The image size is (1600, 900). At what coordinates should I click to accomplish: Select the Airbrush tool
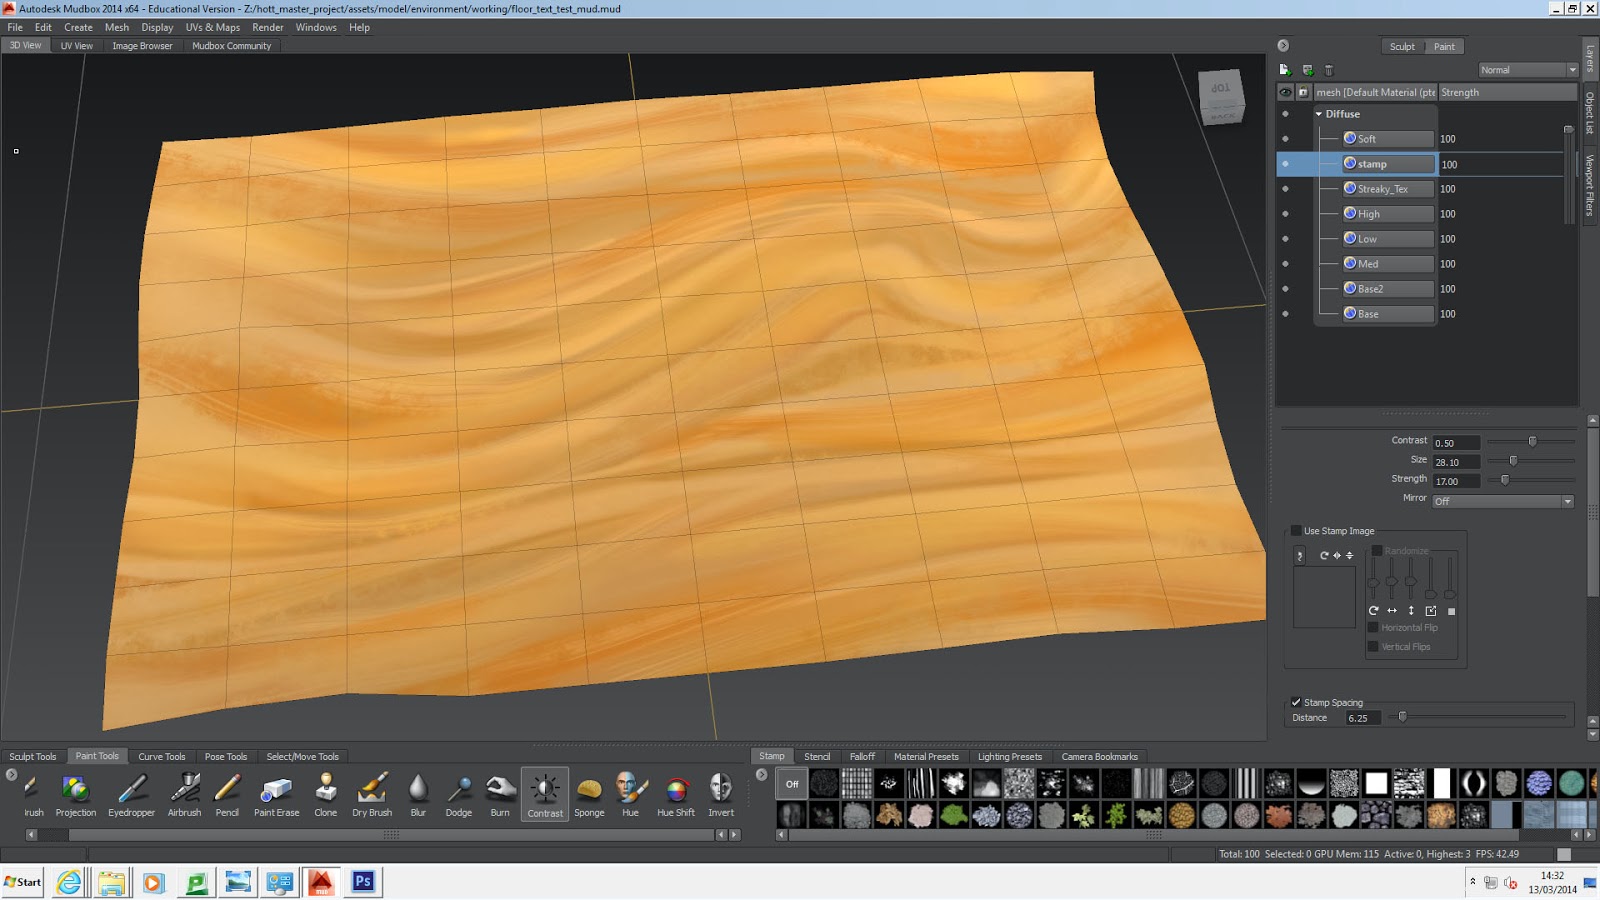pyautogui.click(x=184, y=795)
